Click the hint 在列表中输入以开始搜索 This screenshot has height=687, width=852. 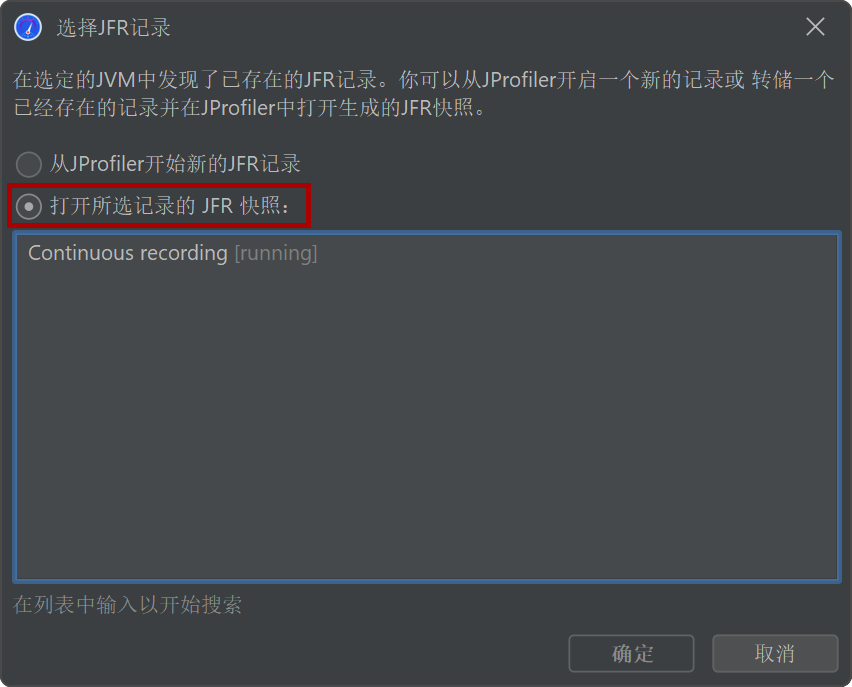[x=128, y=604]
